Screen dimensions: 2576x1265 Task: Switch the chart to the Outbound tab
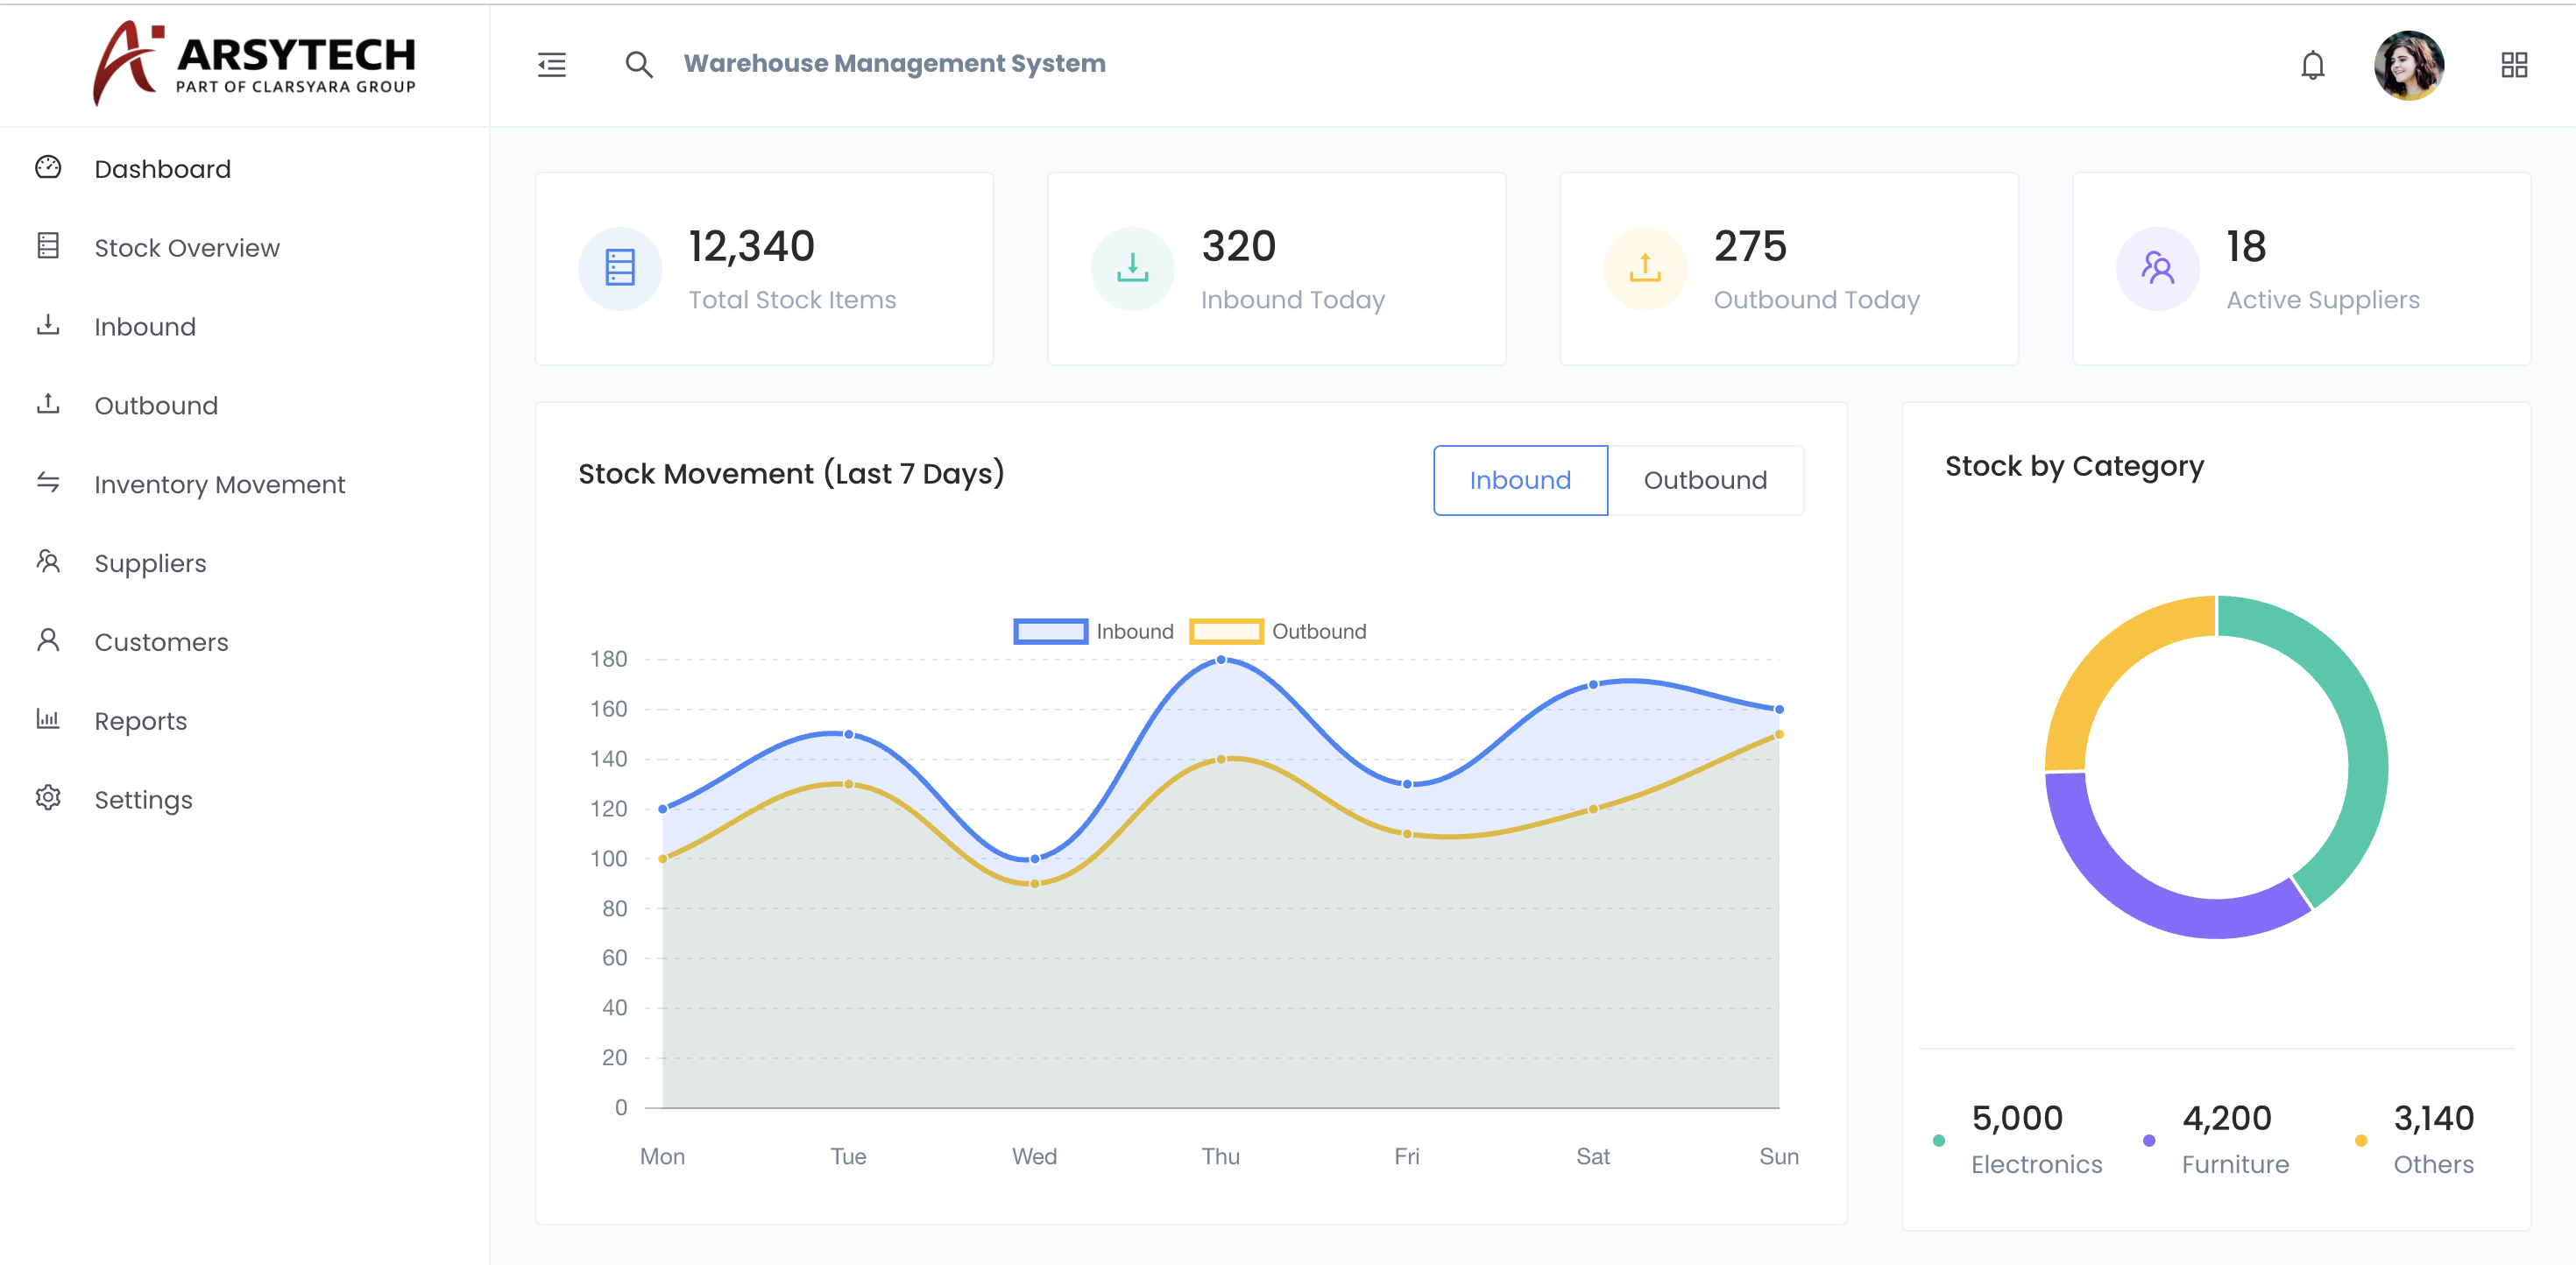tap(1705, 480)
